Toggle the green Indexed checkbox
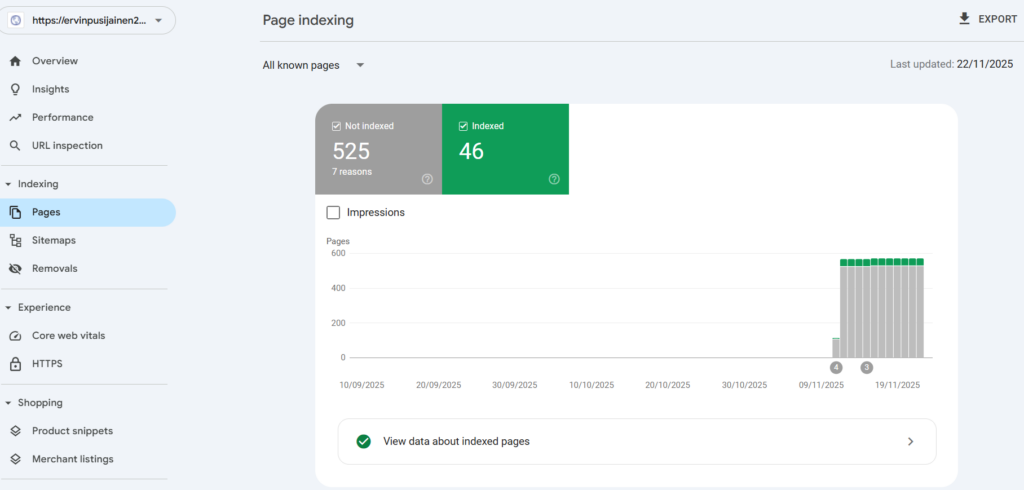 463,126
